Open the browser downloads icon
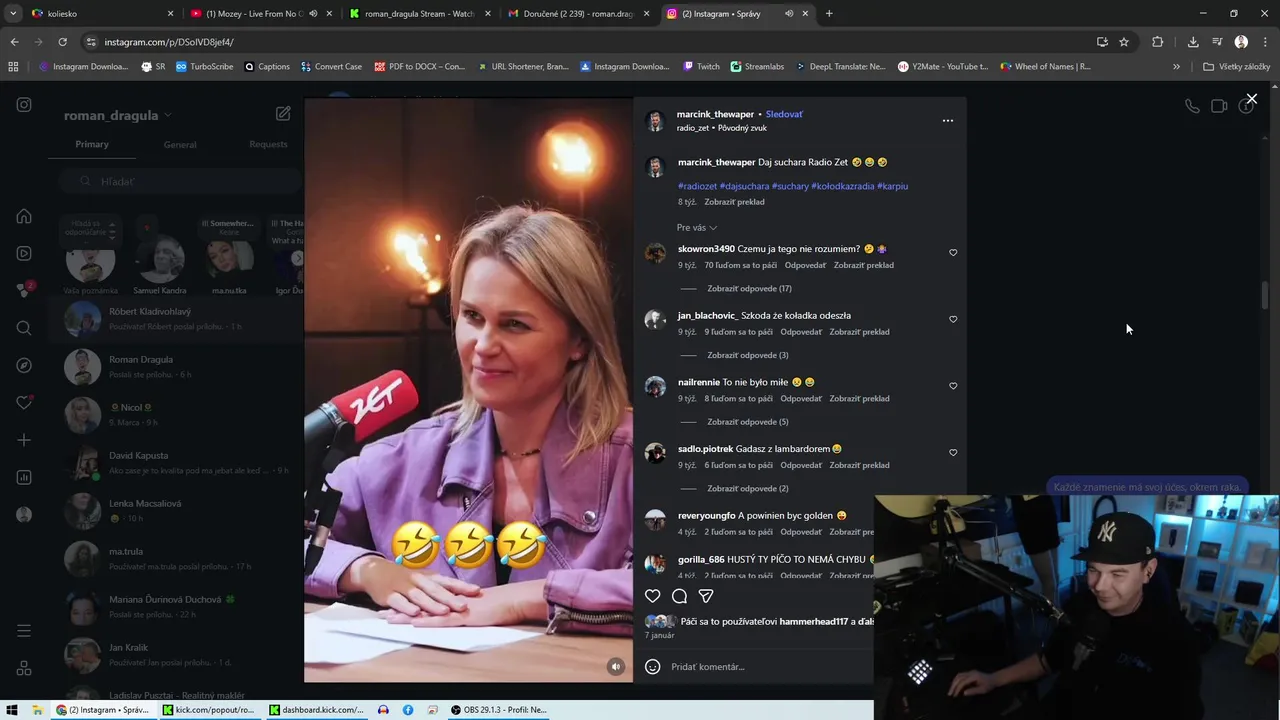The width and height of the screenshot is (1280, 720). (1193, 42)
